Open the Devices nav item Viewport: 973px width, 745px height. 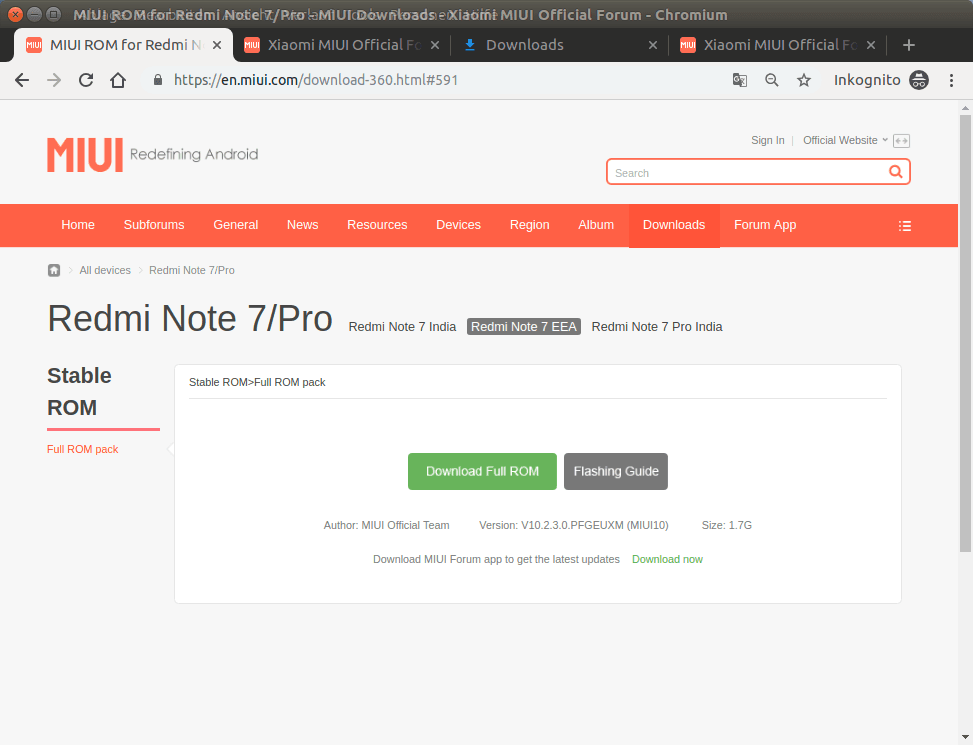point(459,225)
